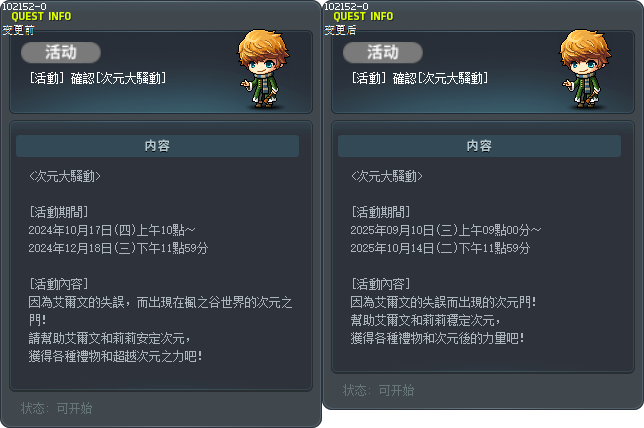The height and width of the screenshot is (428, 644).
Task: Click the 2024年10月17日 start date line
Action: coord(112,230)
